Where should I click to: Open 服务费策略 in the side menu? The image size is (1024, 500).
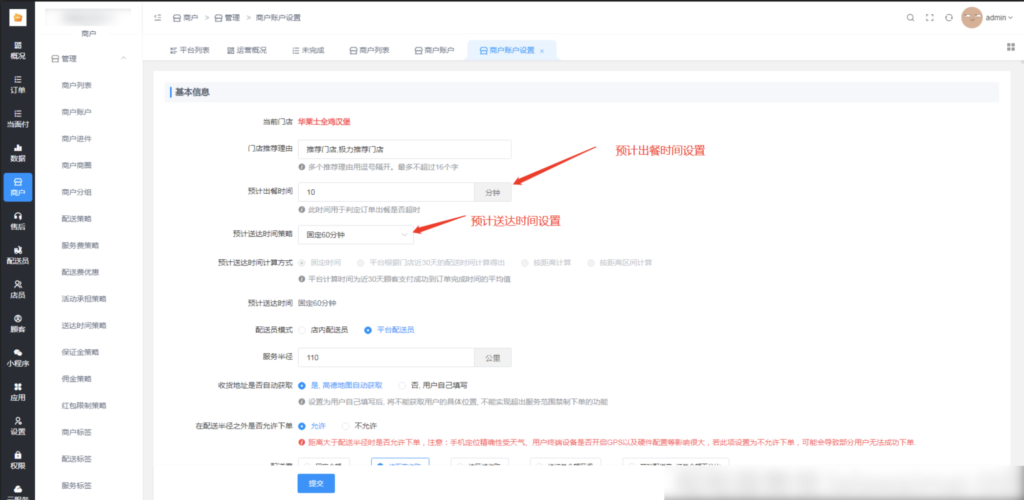[x=80, y=245]
